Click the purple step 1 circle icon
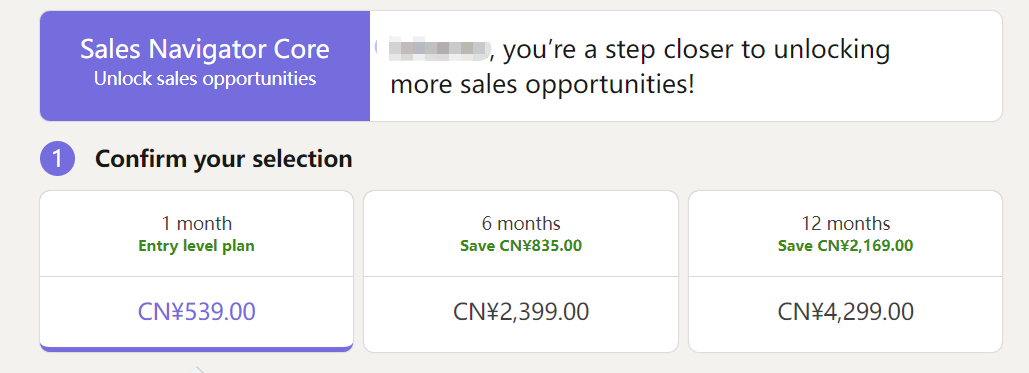This screenshot has height=373, width=1029. point(58,159)
